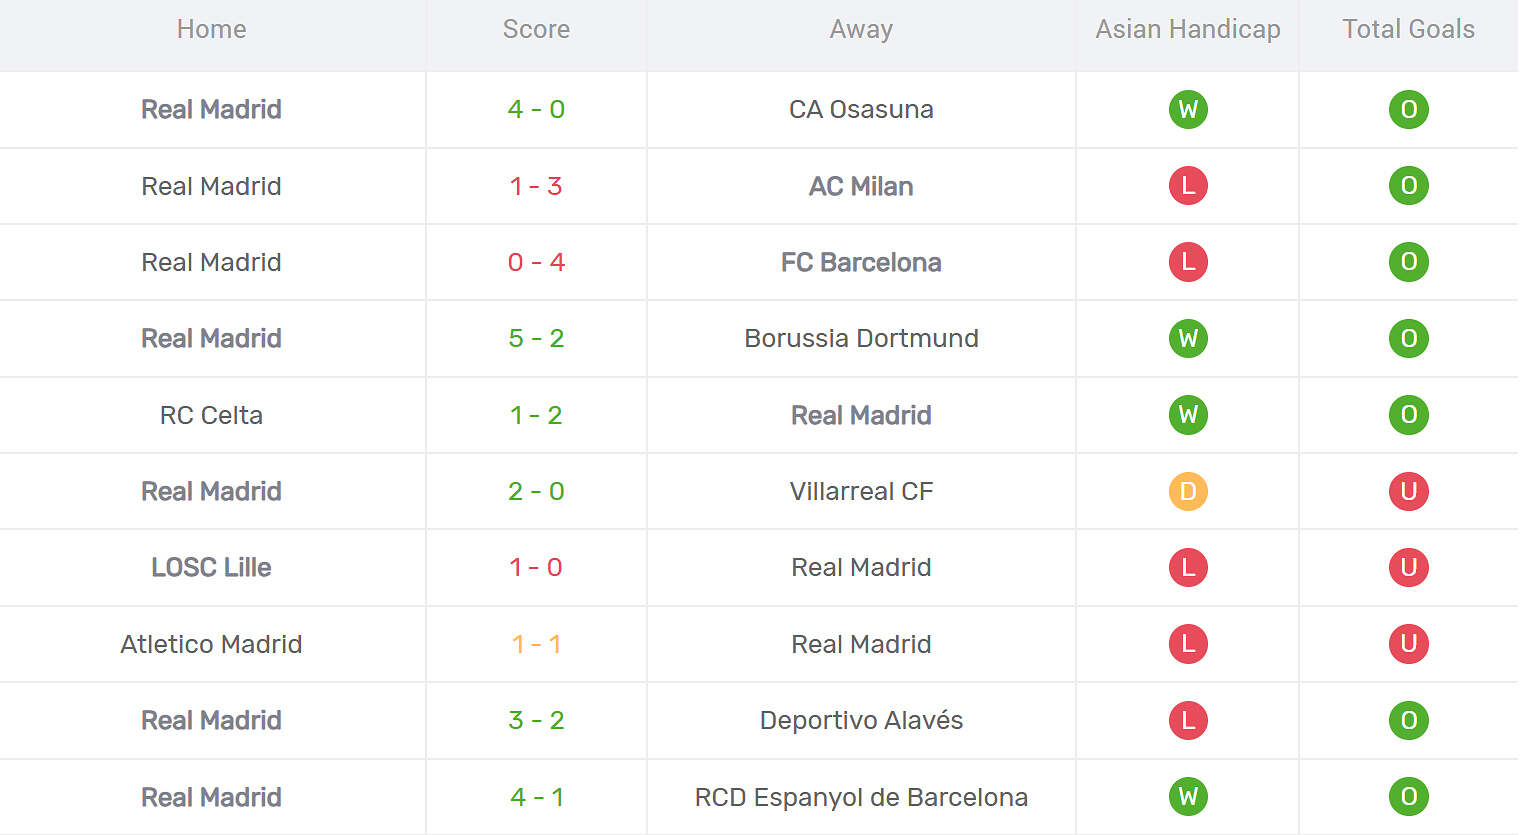
Task: Click the Asian Handicap column header
Action: (1188, 29)
